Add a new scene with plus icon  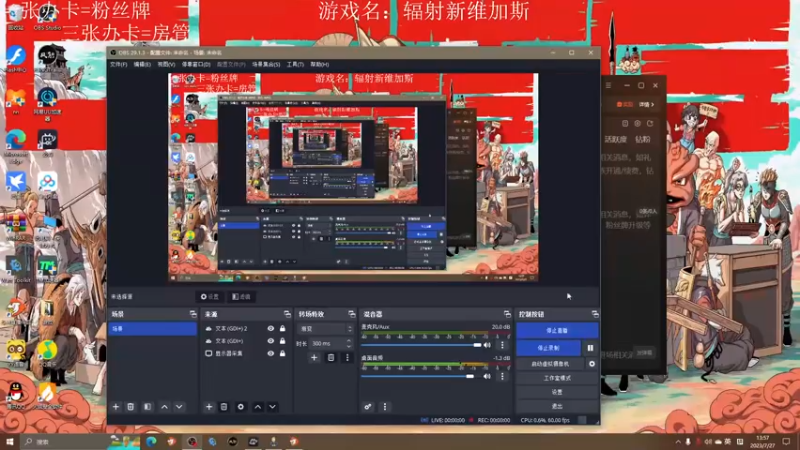pos(116,407)
